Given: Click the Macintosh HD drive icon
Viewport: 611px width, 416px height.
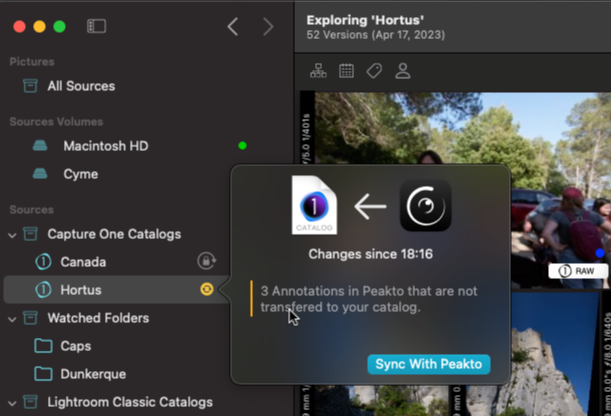Looking at the screenshot, I should point(40,146).
